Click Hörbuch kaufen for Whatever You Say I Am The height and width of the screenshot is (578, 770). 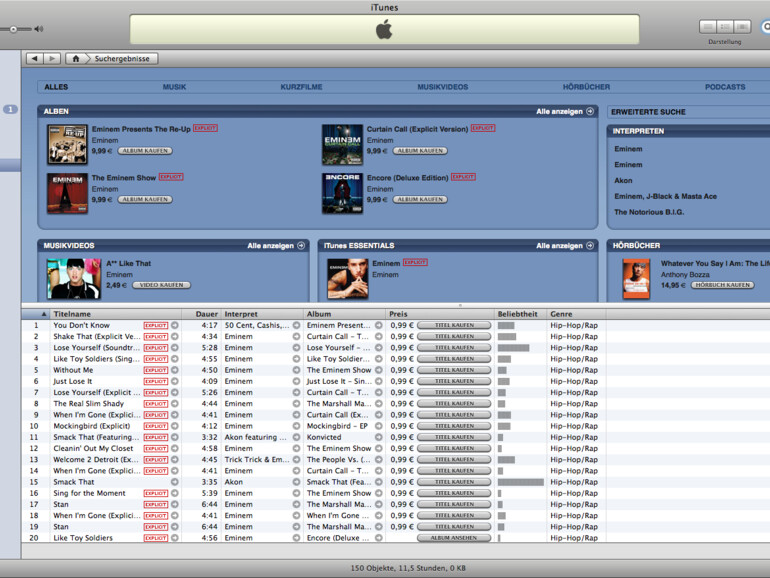pos(722,285)
